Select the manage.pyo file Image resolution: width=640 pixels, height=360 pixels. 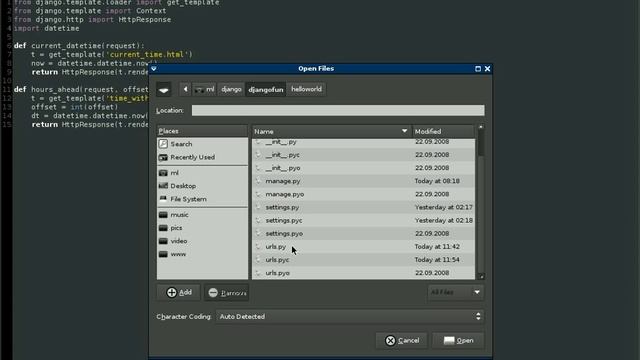(x=363, y=194)
